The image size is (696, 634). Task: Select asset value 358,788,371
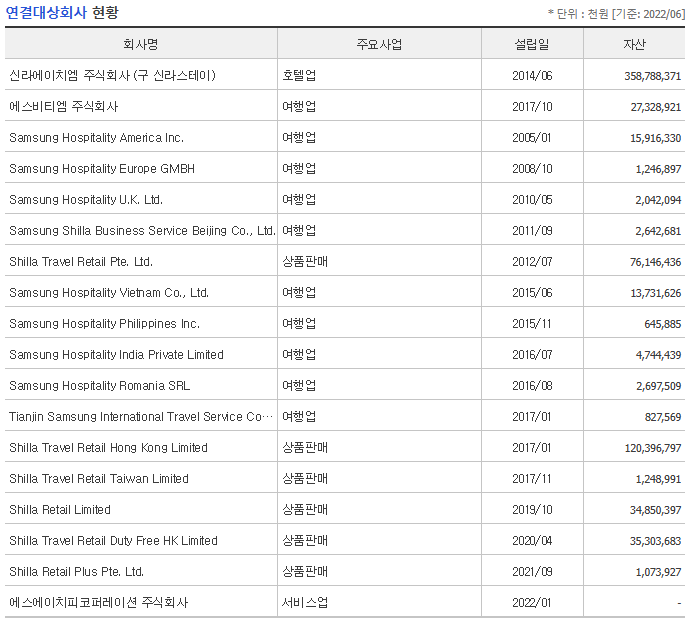pos(652,76)
